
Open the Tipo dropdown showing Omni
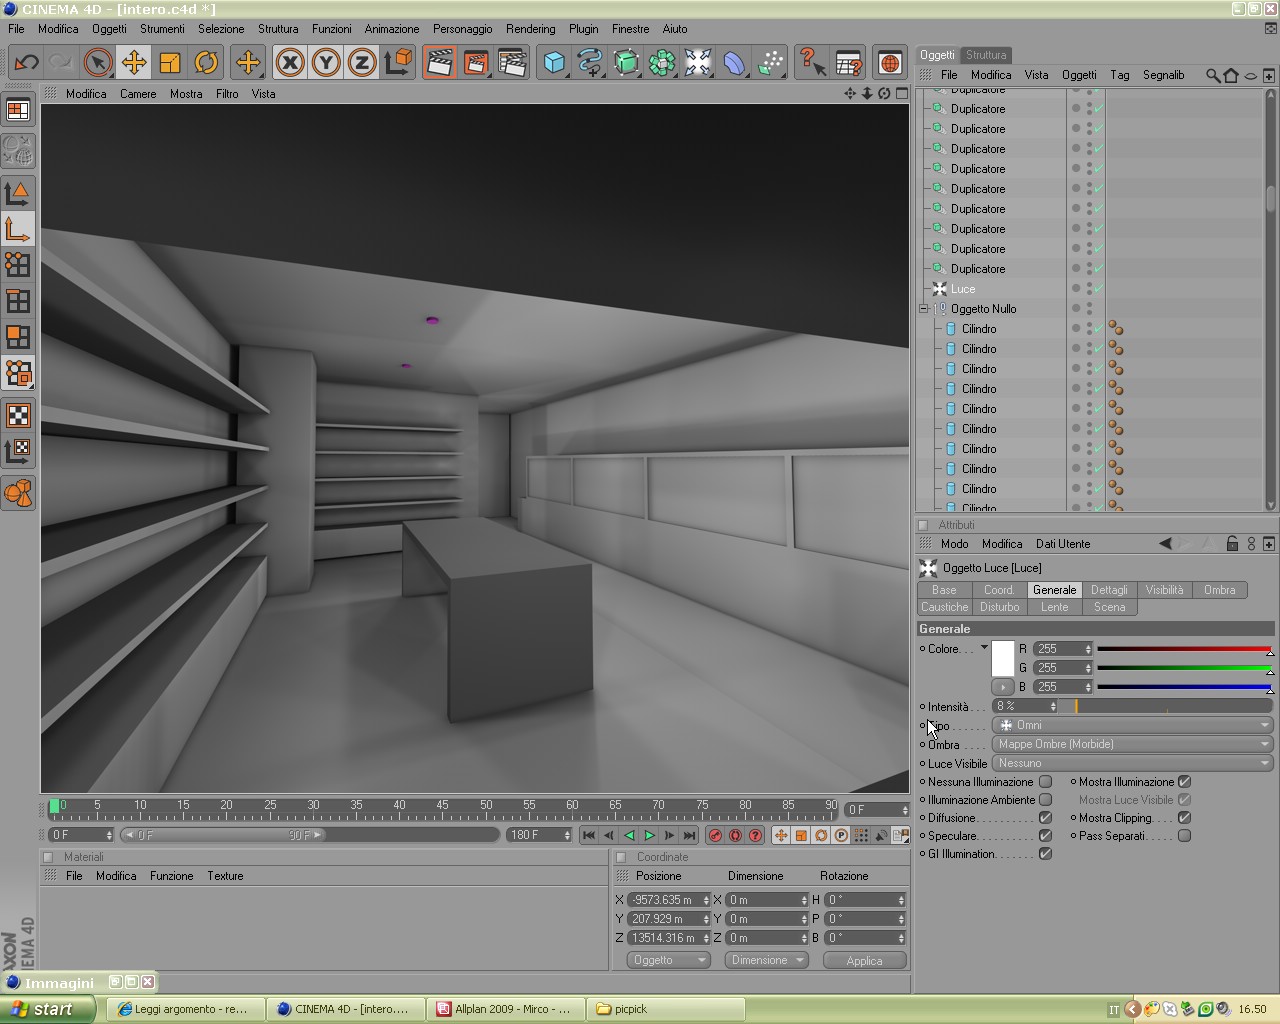tap(1133, 725)
